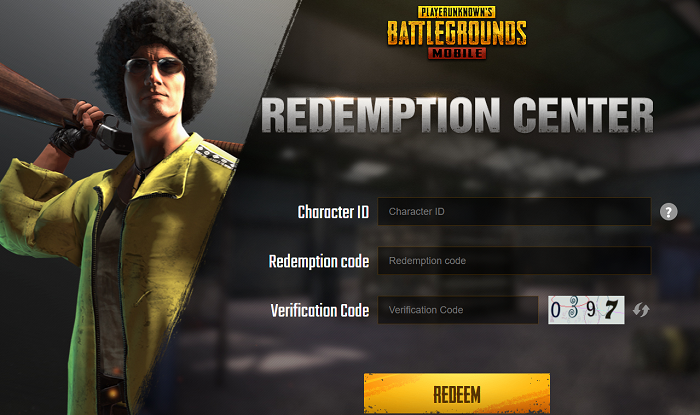Click the yellow REDEEM button
The image size is (700, 415).
pyautogui.click(x=457, y=394)
